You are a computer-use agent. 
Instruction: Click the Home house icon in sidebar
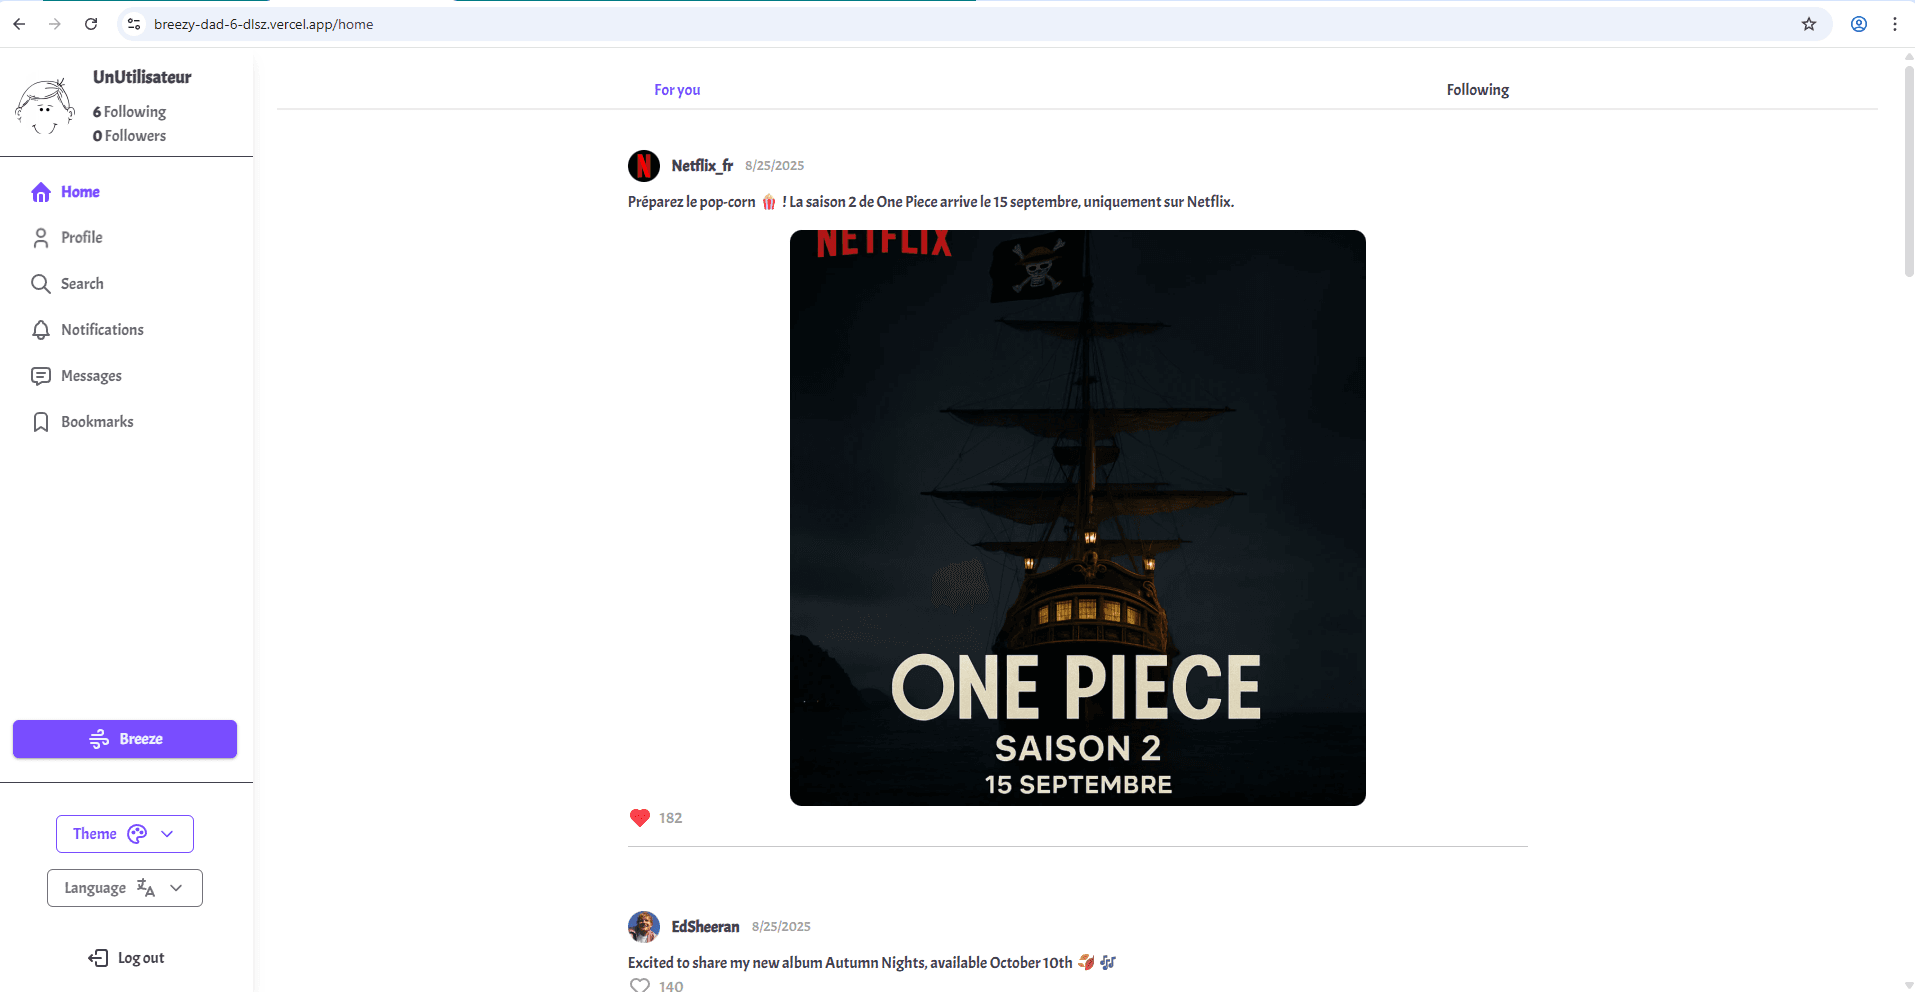coord(41,192)
